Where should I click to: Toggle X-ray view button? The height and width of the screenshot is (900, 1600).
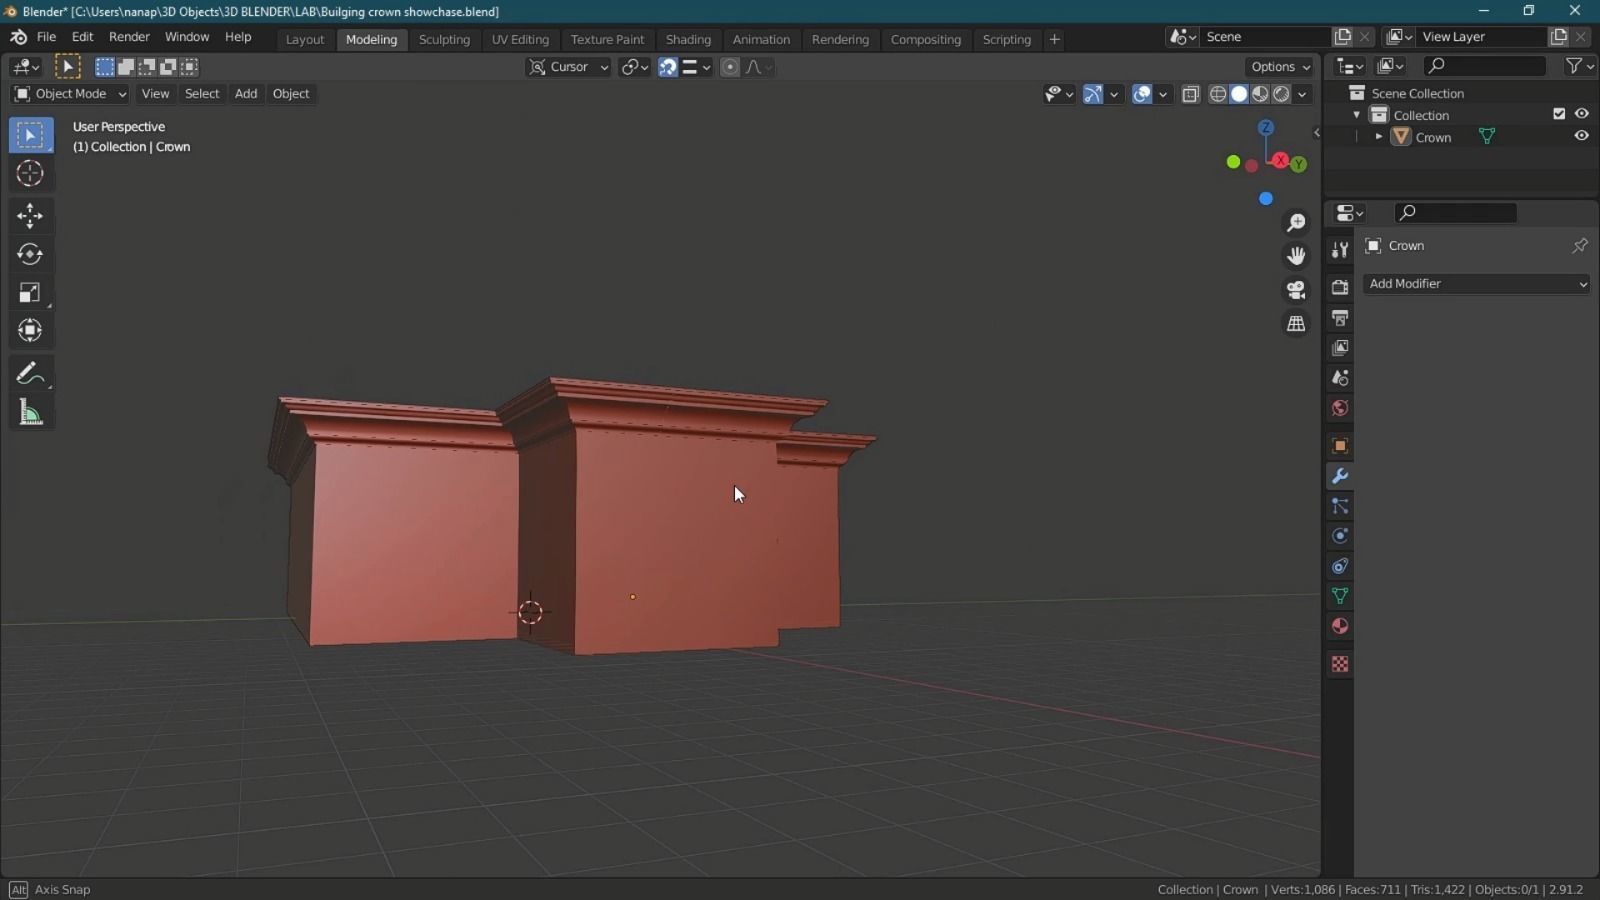click(x=1190, y=94)
